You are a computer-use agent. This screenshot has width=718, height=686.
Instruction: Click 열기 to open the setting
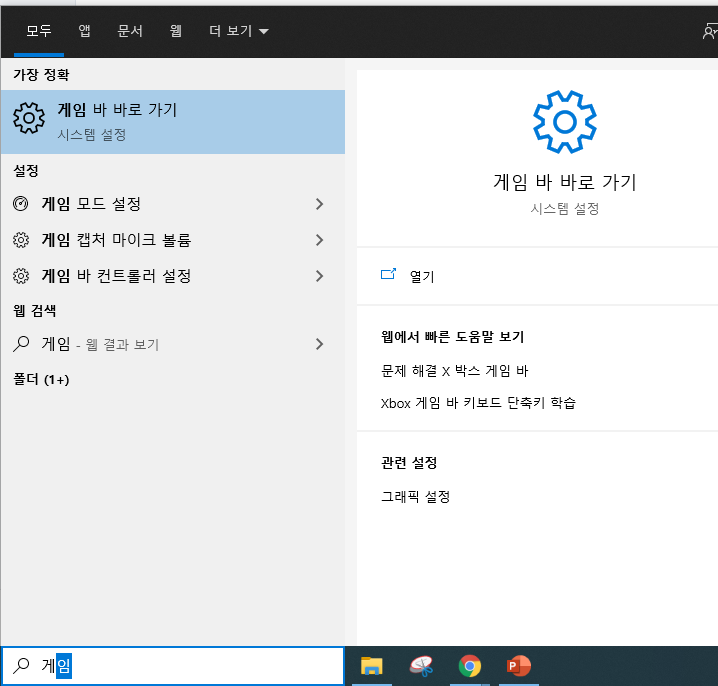(422, 276)
